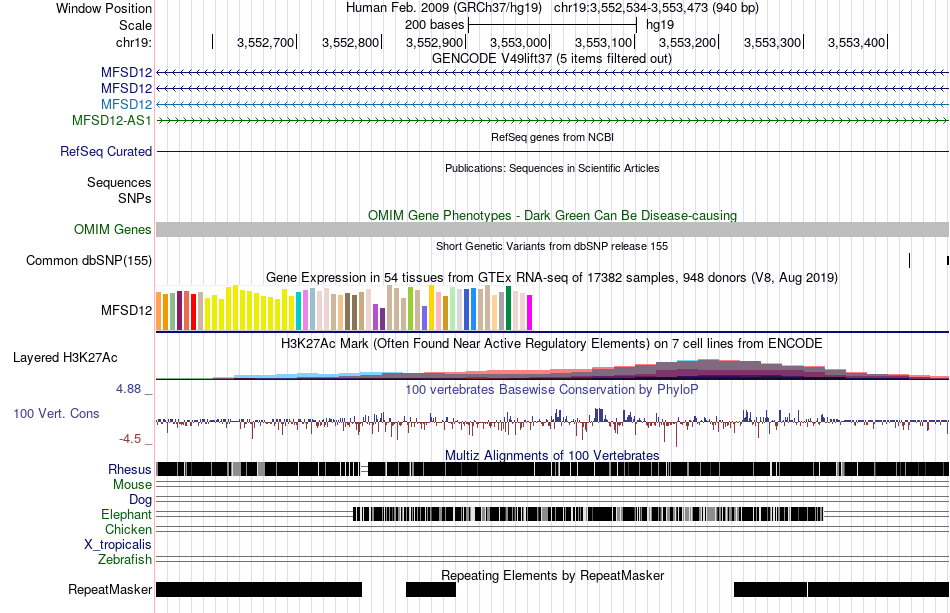Click the GTEx Gene Expression track title
This screenshot has width=950, height=613.
552,277
